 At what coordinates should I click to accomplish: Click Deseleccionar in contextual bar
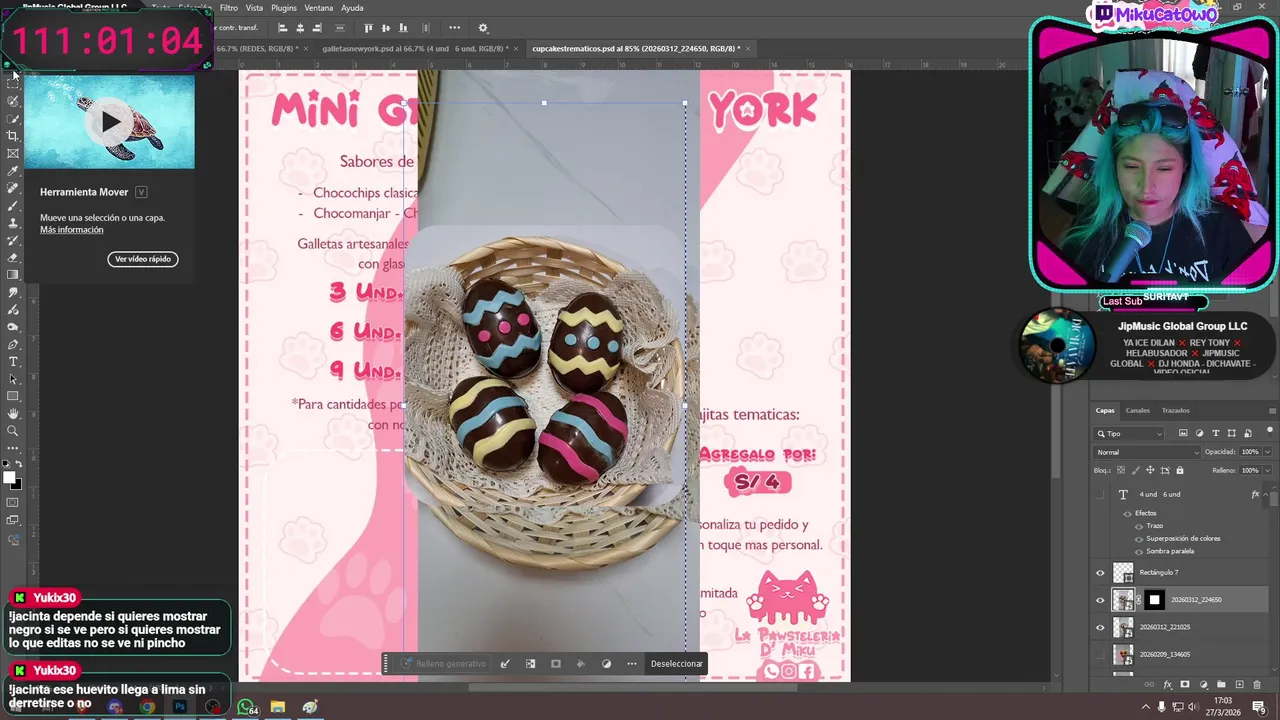[677, 663]
